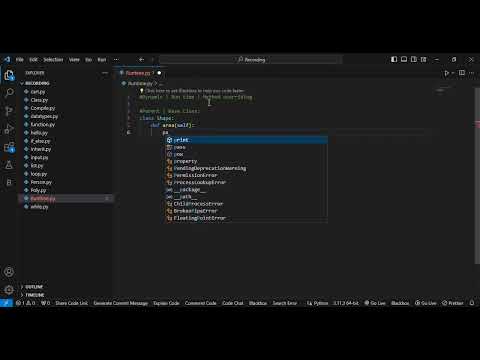480x360 pixels.
Task: Click the notifications bell in status bar
Action: click(472, 303)
